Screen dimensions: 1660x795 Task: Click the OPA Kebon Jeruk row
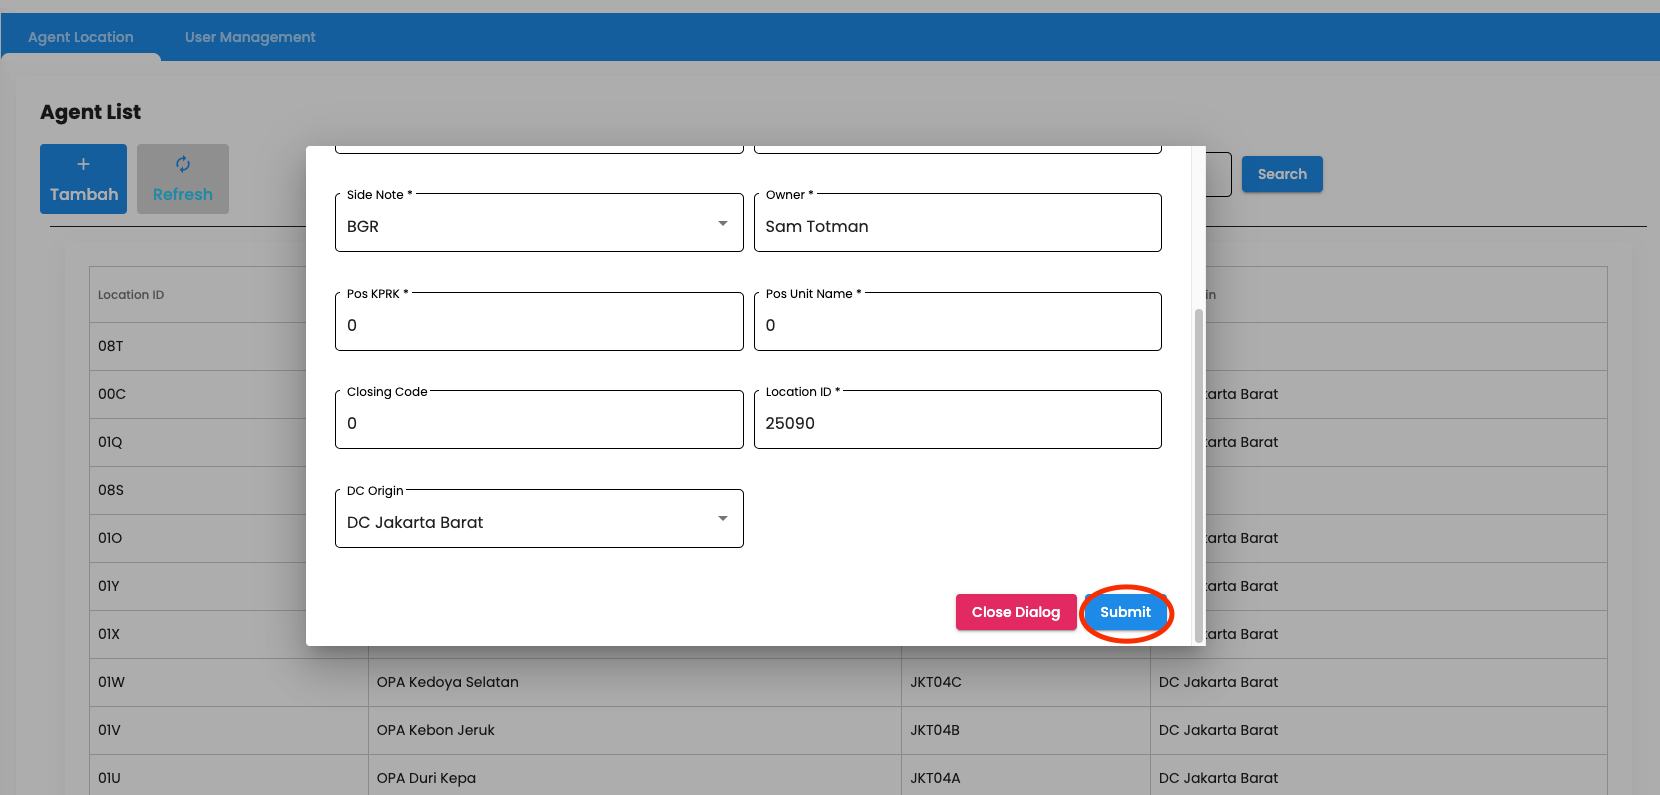coord(436,730)
